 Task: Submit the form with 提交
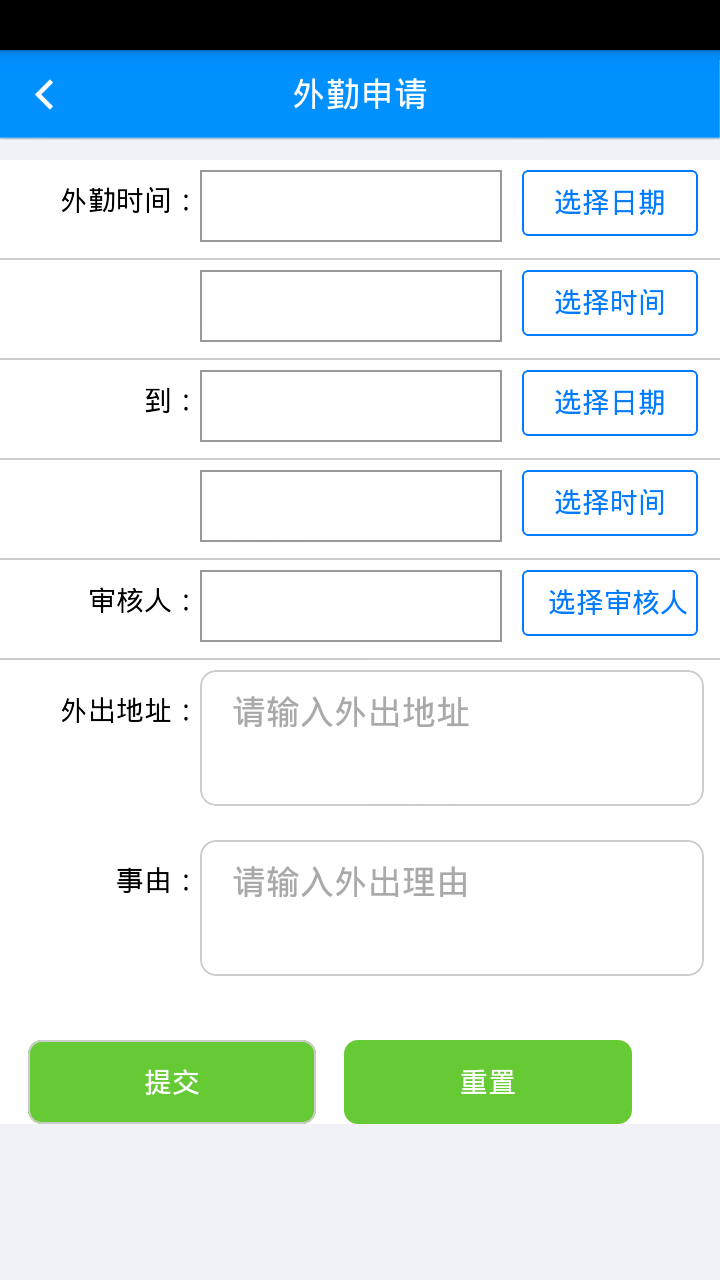172,1082
